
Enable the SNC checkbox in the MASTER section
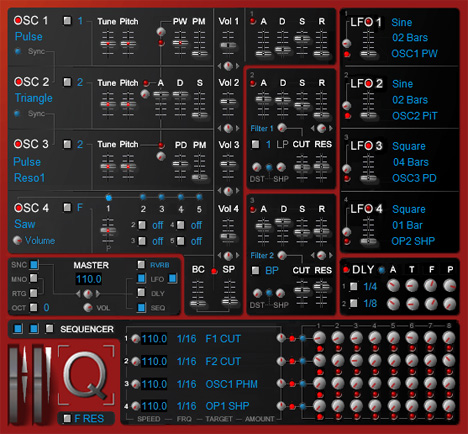[x=34, y=265]
